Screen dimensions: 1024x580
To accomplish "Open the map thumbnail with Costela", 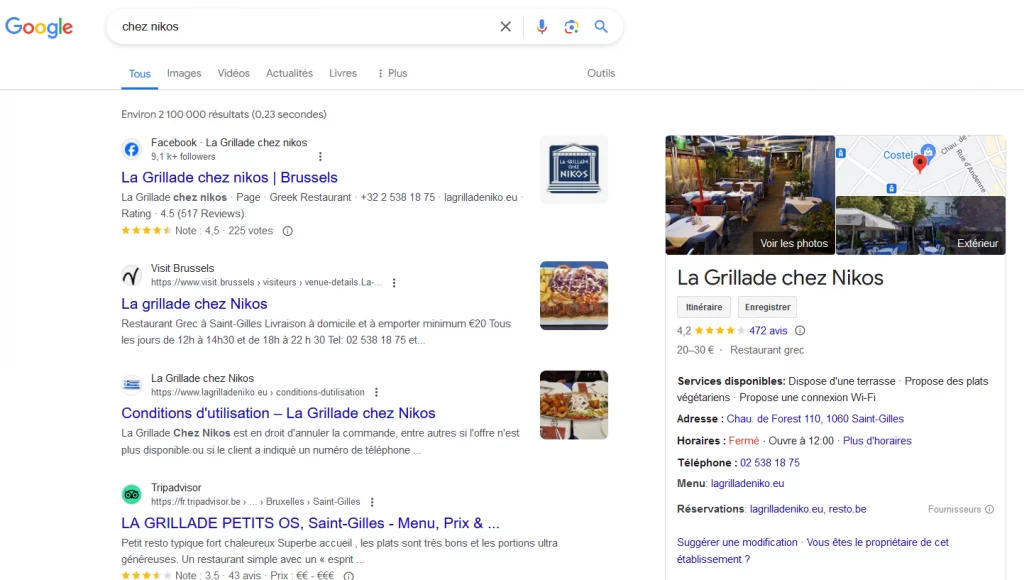I will (921, 165).
